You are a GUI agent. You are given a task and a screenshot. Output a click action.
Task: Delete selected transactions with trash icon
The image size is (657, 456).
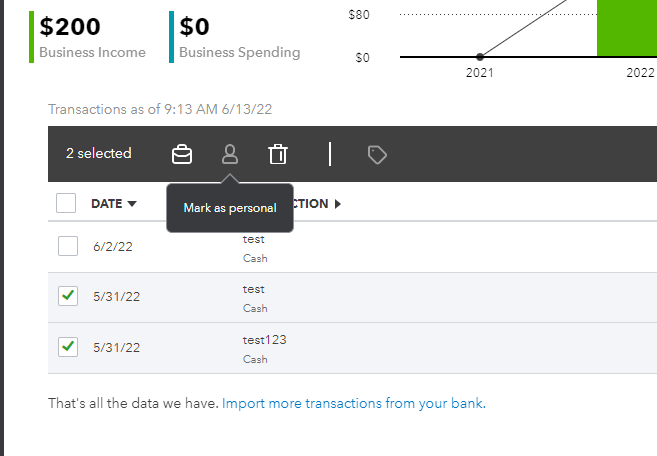tap(278, 154)
